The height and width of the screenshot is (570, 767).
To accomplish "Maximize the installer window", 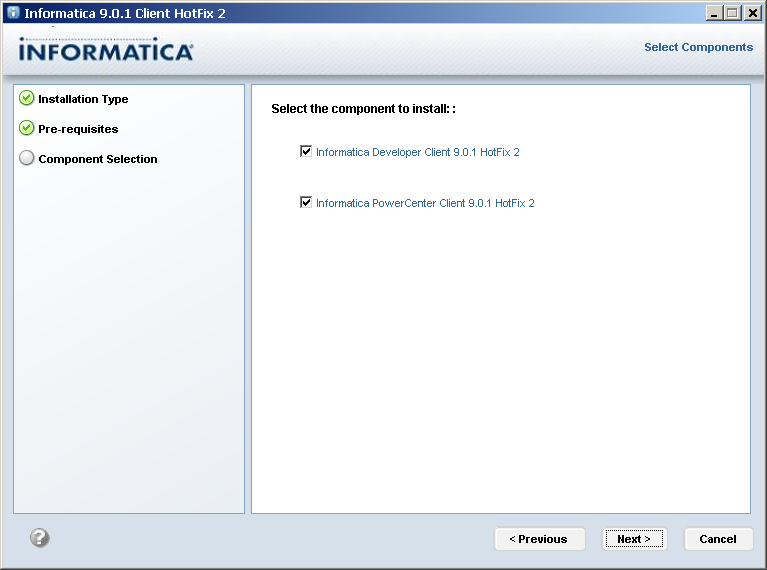I will tap(733, 13).
